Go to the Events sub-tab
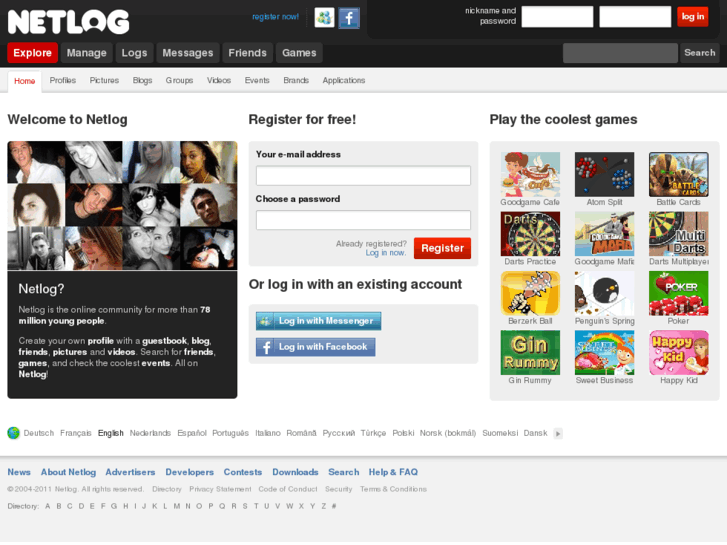This screenshot has width=727, height=545. pyautogui.click(x=257, y=80)
